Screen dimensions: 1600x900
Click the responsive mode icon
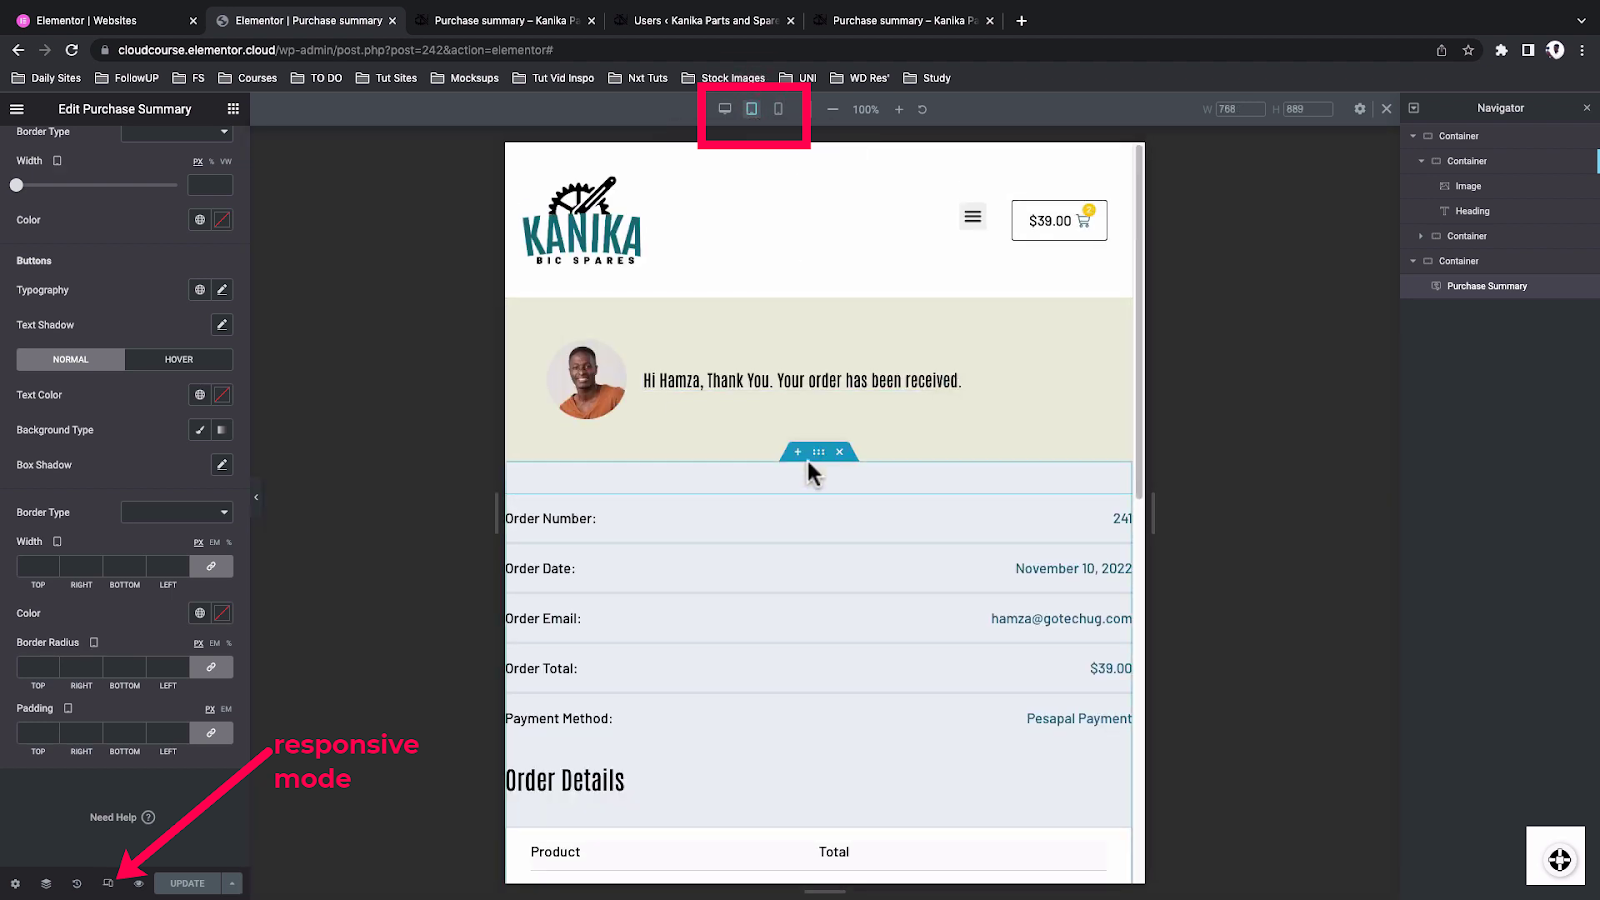click(x=108, y=884)
